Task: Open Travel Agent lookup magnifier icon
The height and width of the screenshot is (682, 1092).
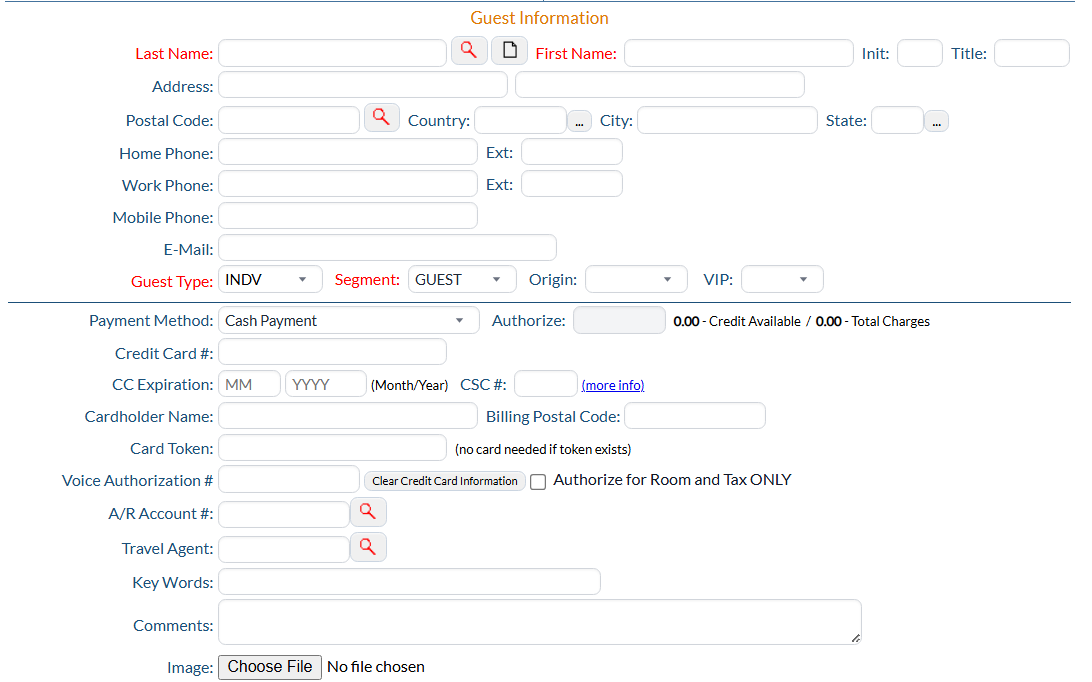Action: coord(368,547)
